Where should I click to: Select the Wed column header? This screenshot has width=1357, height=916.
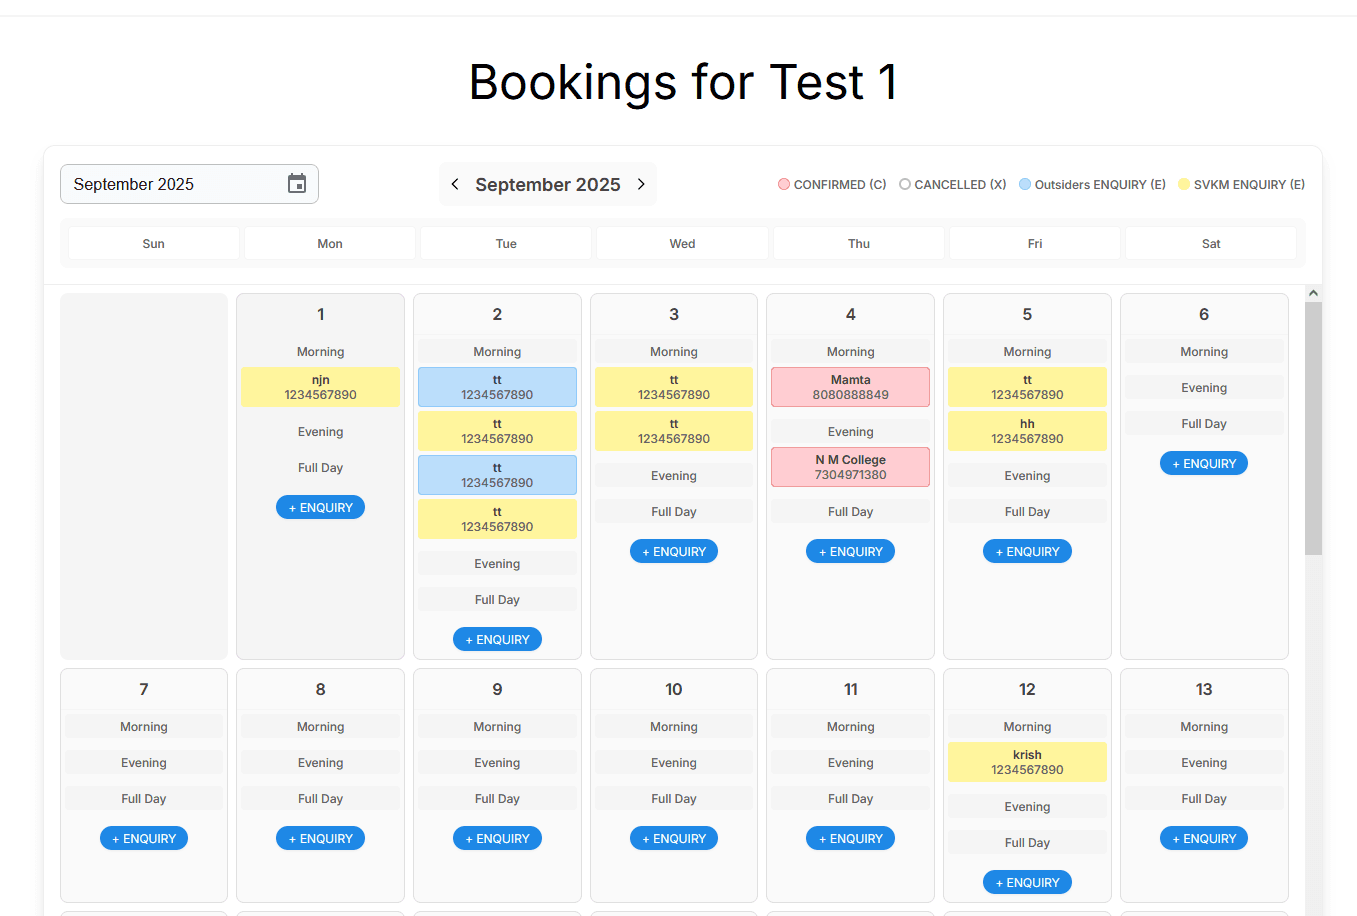click(682, 243)
